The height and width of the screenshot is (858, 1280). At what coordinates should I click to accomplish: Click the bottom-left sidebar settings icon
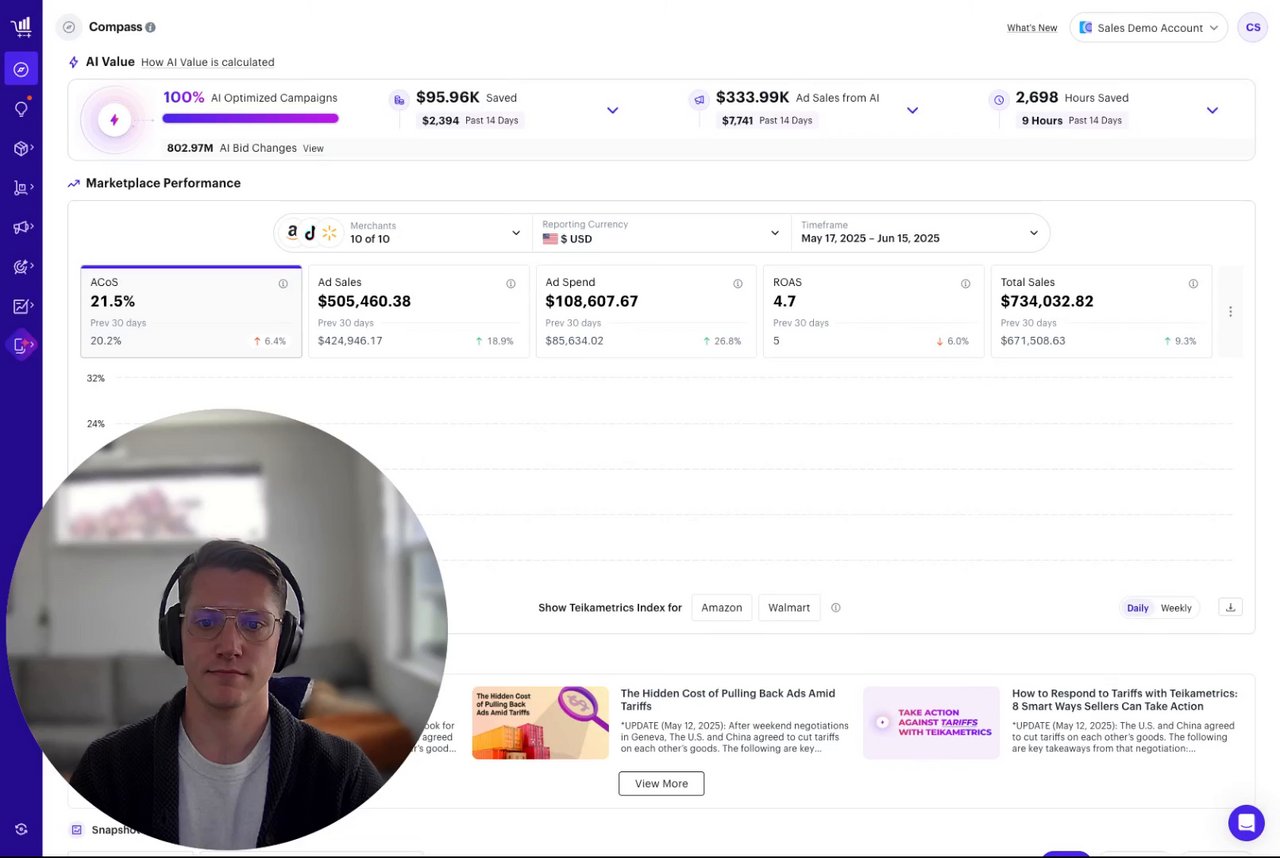pos(21,829)
